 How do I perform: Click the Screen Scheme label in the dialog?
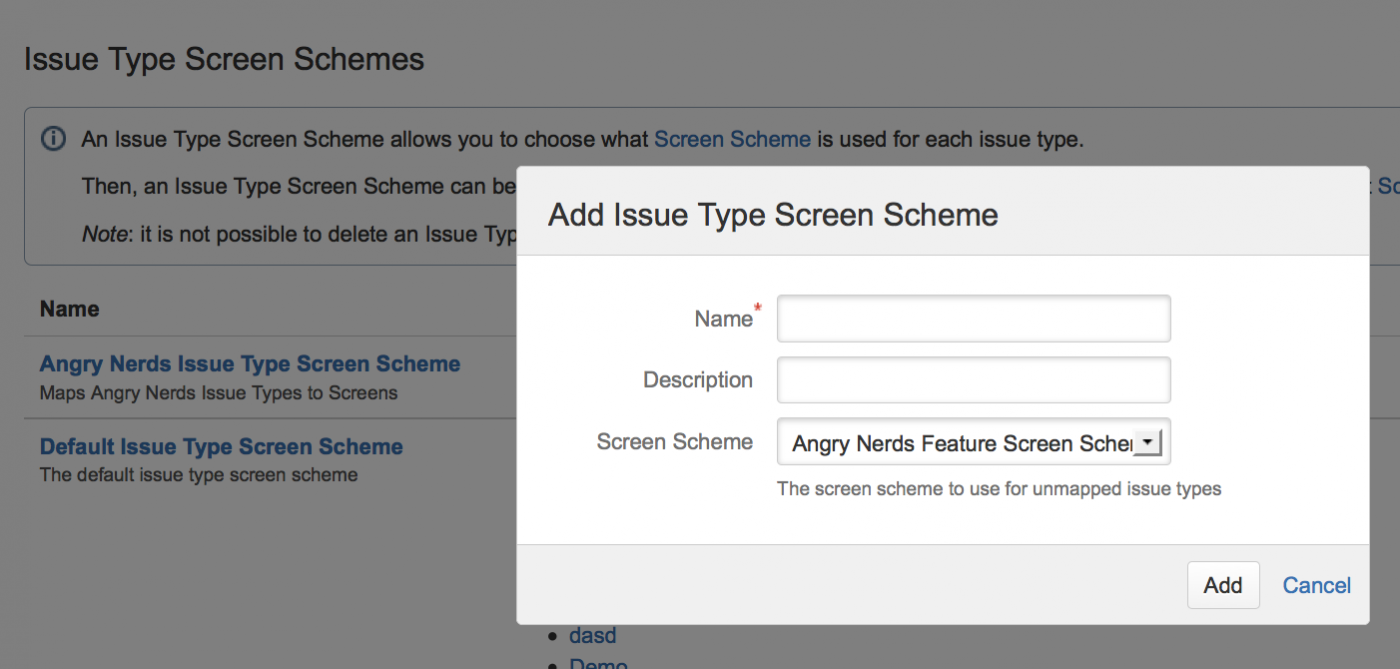pos(675,442)
